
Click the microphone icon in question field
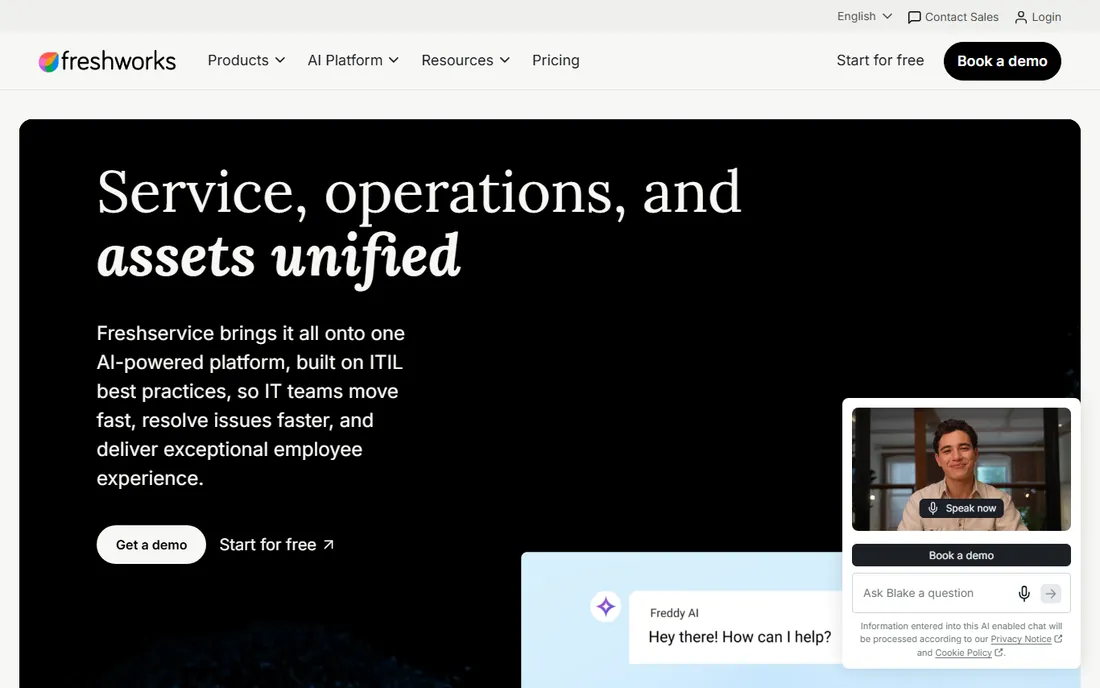[x=1024, y=593]
